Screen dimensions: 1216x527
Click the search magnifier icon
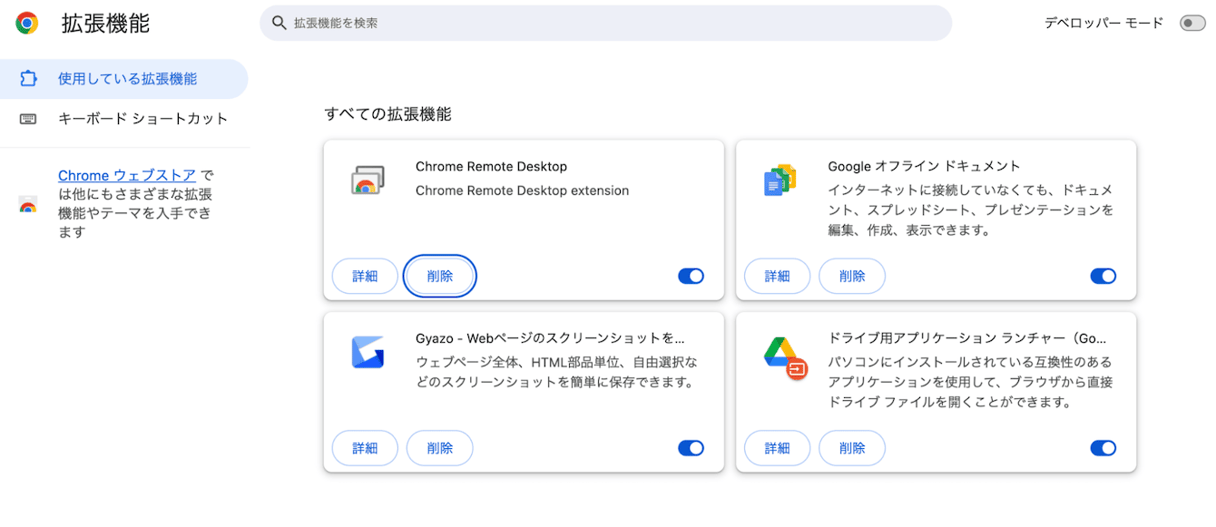point(280,23)
